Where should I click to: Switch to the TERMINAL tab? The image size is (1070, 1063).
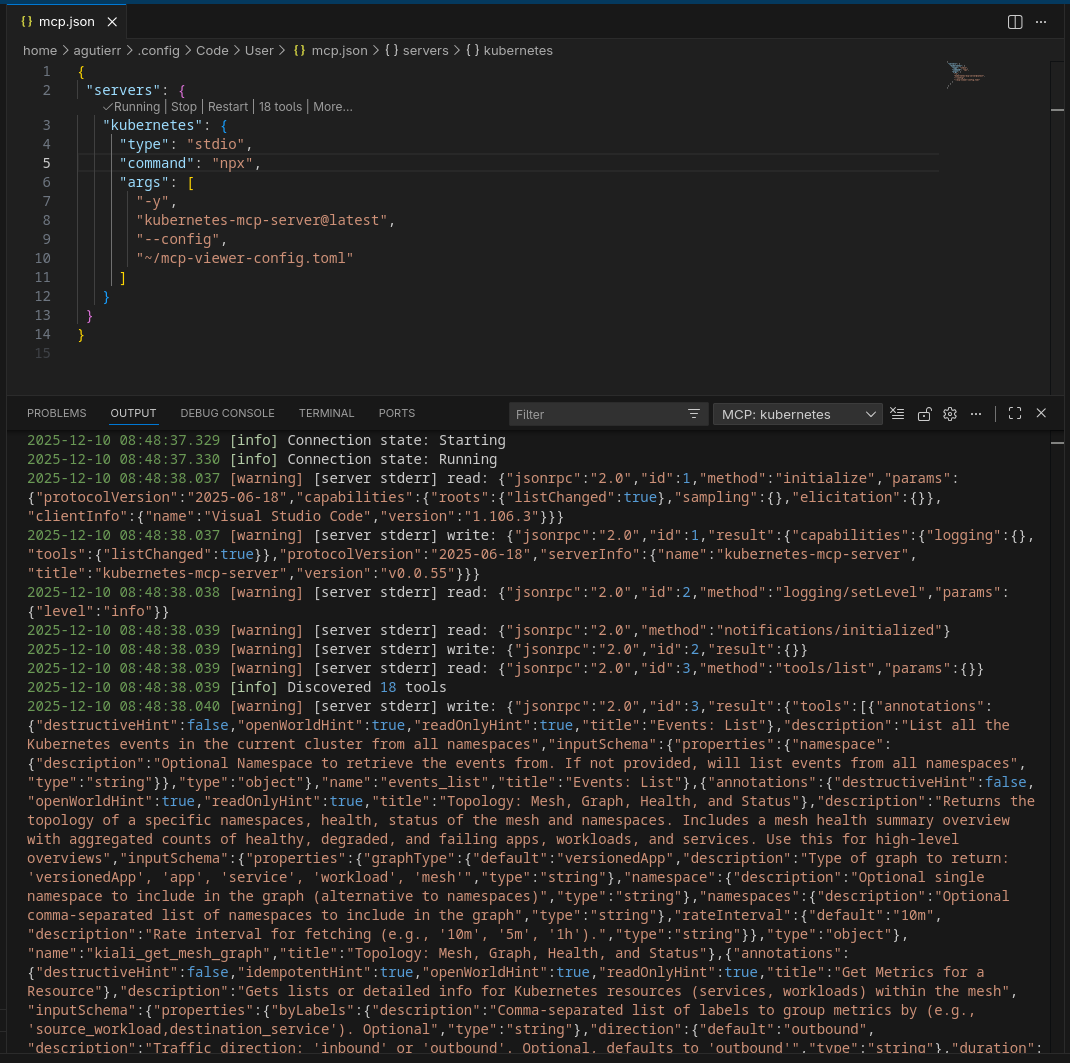pyautogui.click(x=326, y=413)
